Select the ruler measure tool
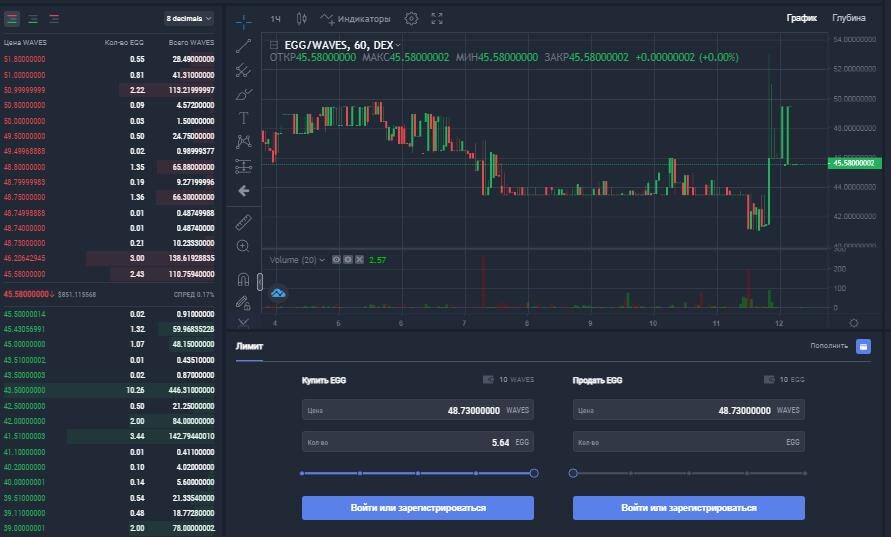Image resolution: width=891 pixels, height=537 pixels. pos(243,222)
